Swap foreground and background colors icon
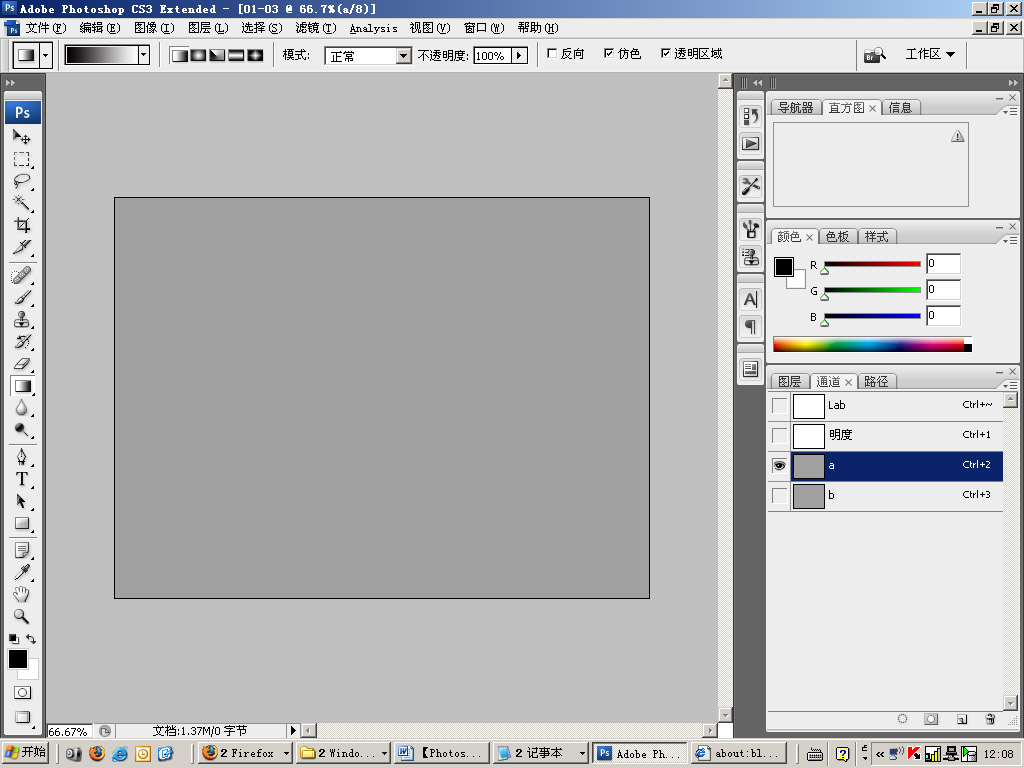This screenshot has width=1024, height=768. (31, 639)
